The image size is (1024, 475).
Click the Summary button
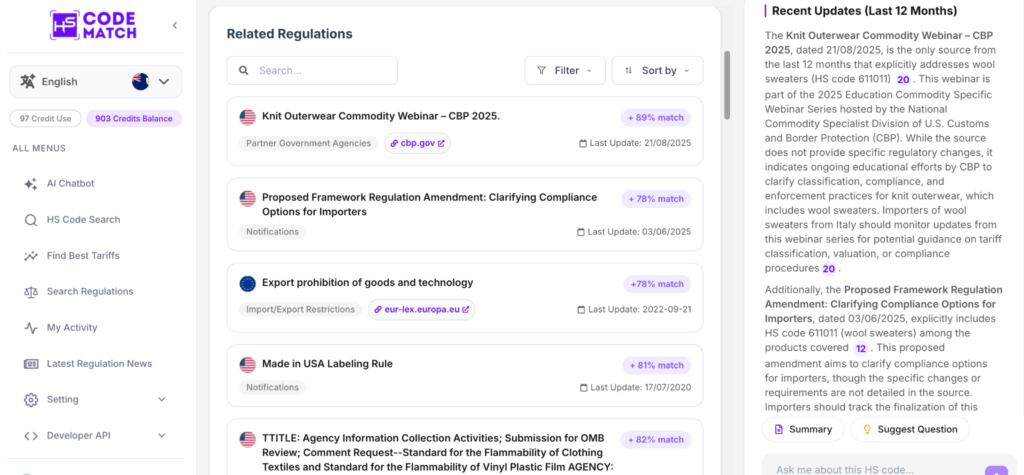[x=803, y=429]
